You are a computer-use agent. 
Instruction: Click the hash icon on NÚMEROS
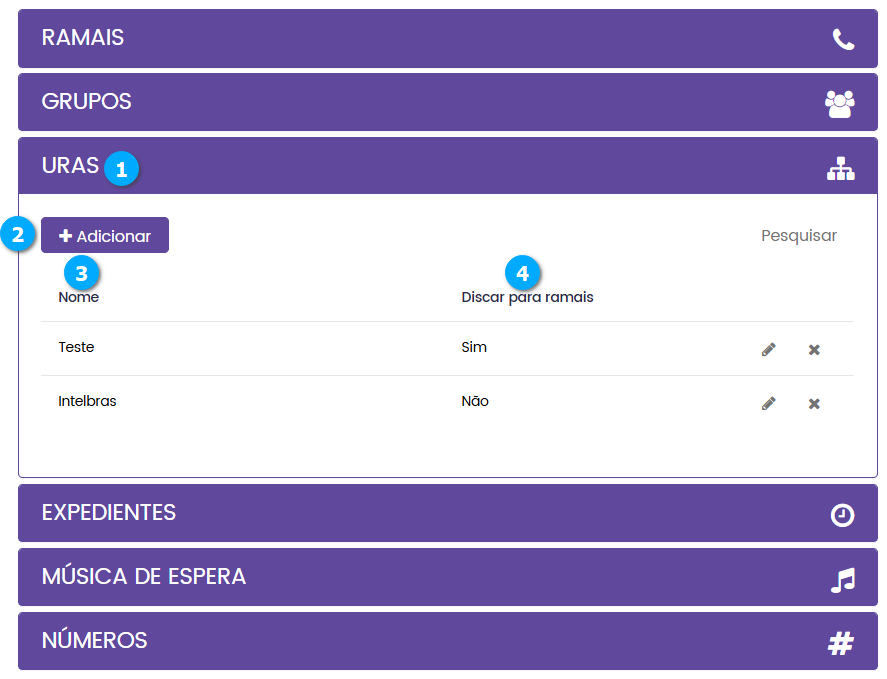point(841,644)
